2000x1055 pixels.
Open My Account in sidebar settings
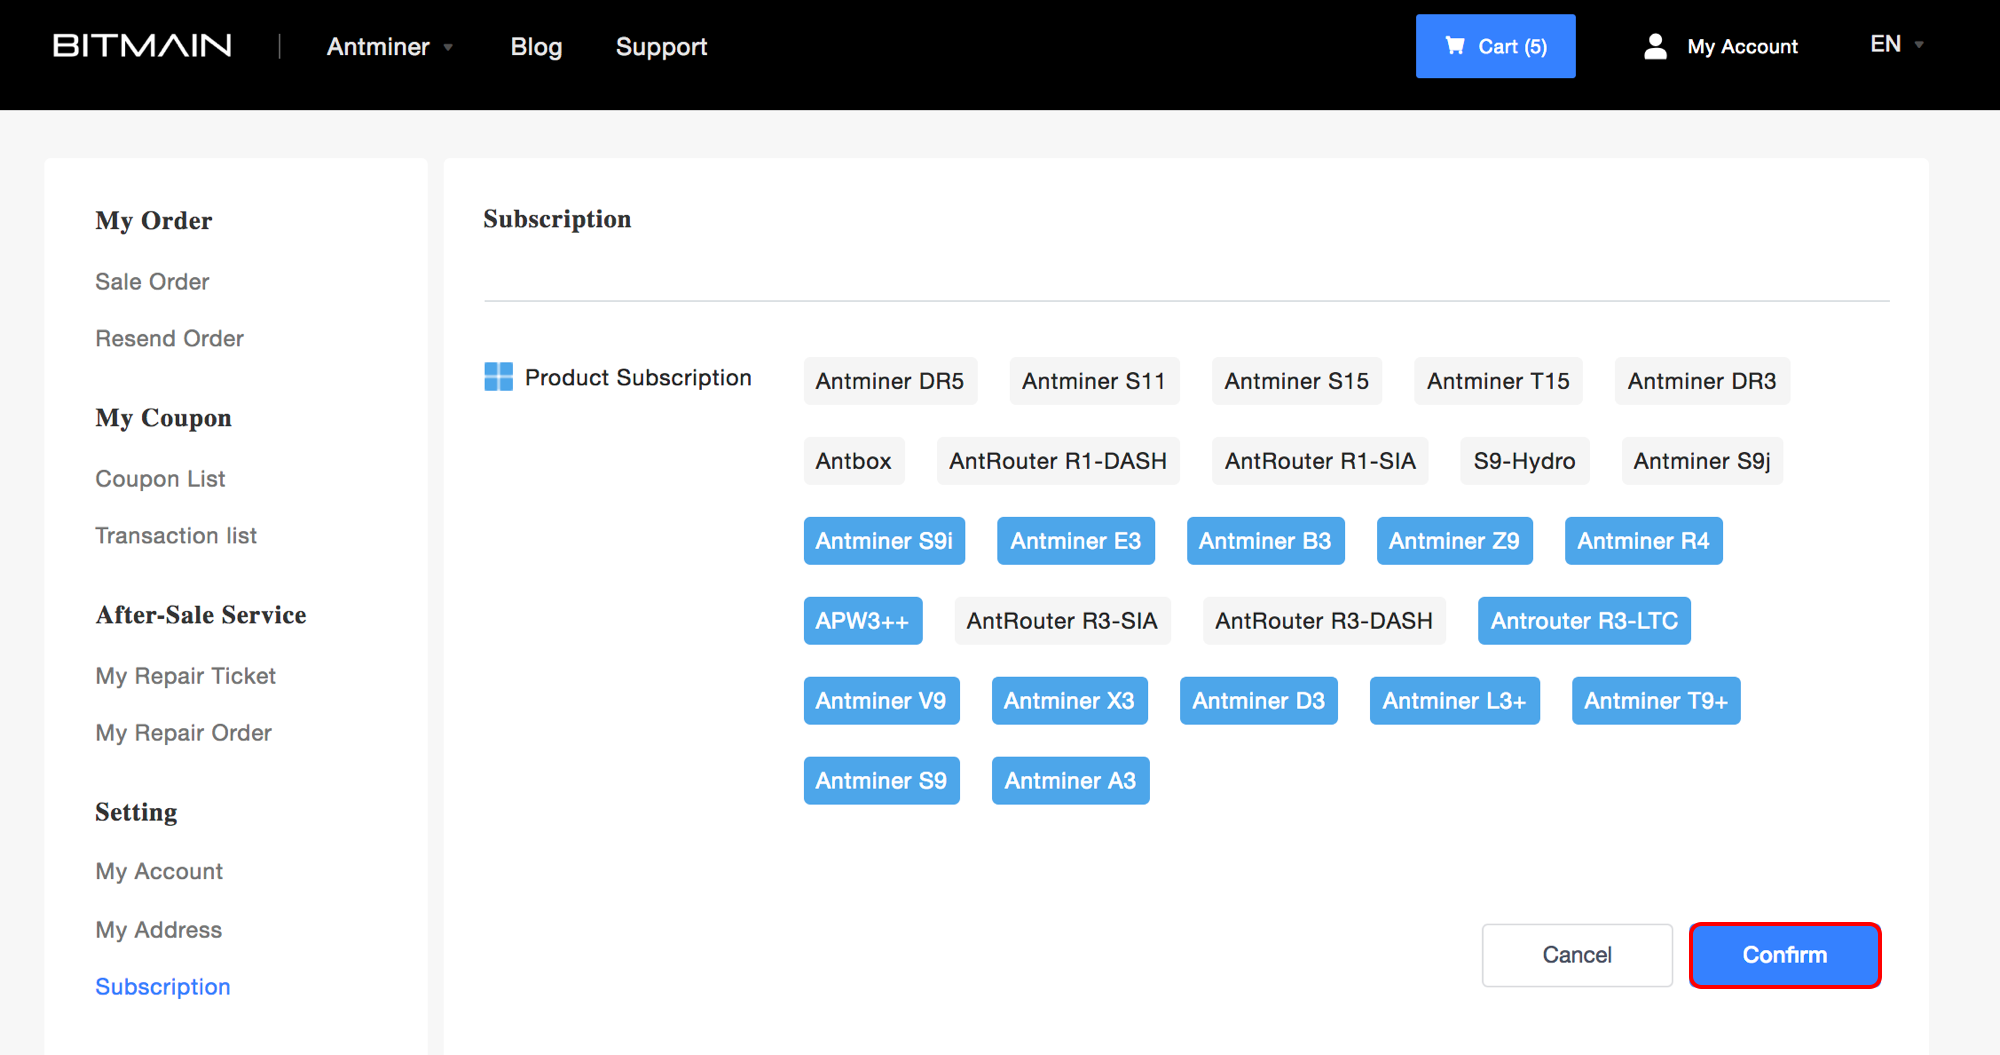pos(159,872)
